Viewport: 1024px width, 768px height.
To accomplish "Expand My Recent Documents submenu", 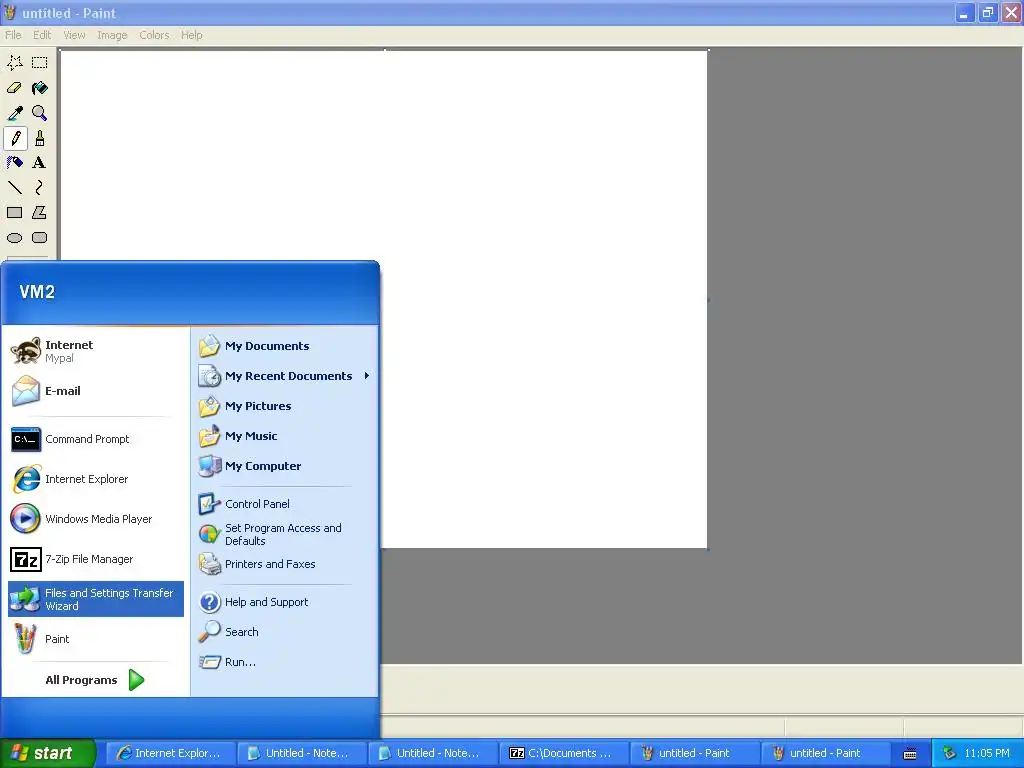I will (x=285, y=376).
